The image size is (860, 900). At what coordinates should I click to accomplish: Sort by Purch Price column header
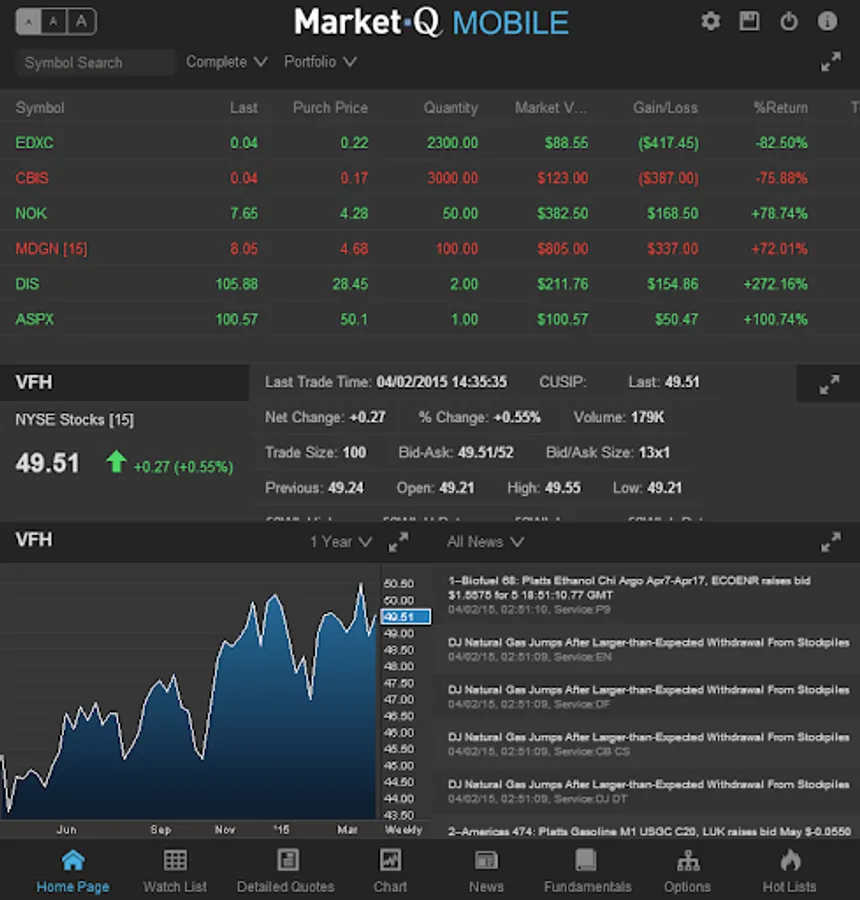click(x=330, y=108)
